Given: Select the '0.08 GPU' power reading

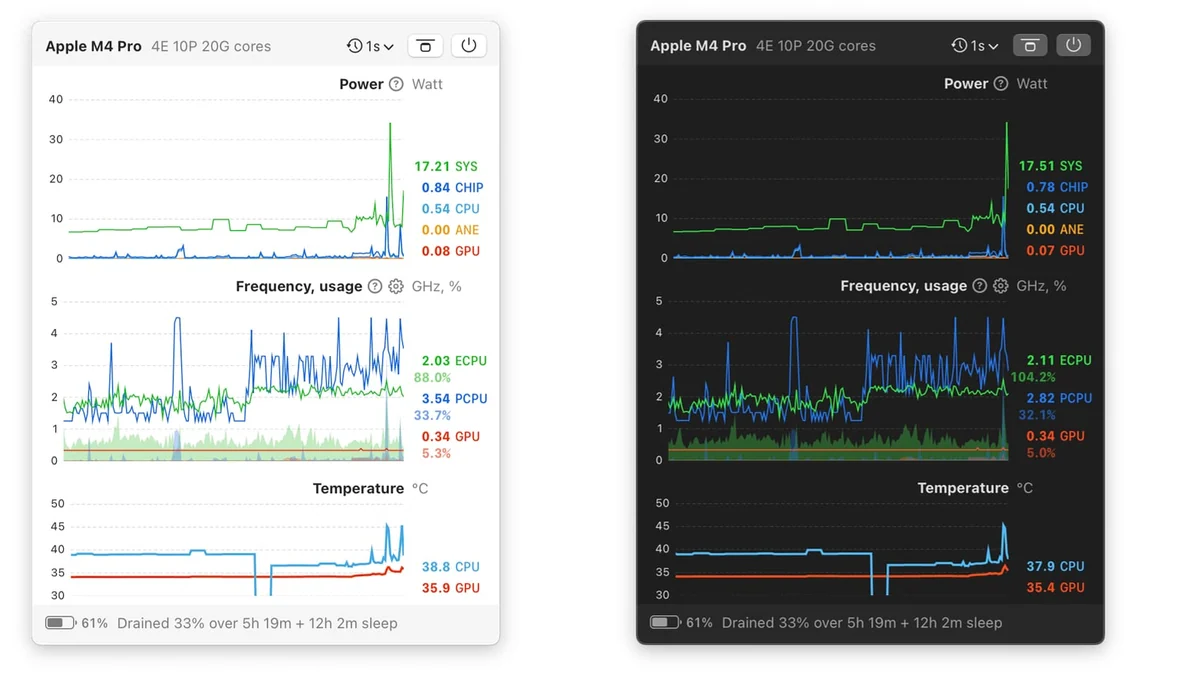Looking at the screenshot, I should coord(450,251).
